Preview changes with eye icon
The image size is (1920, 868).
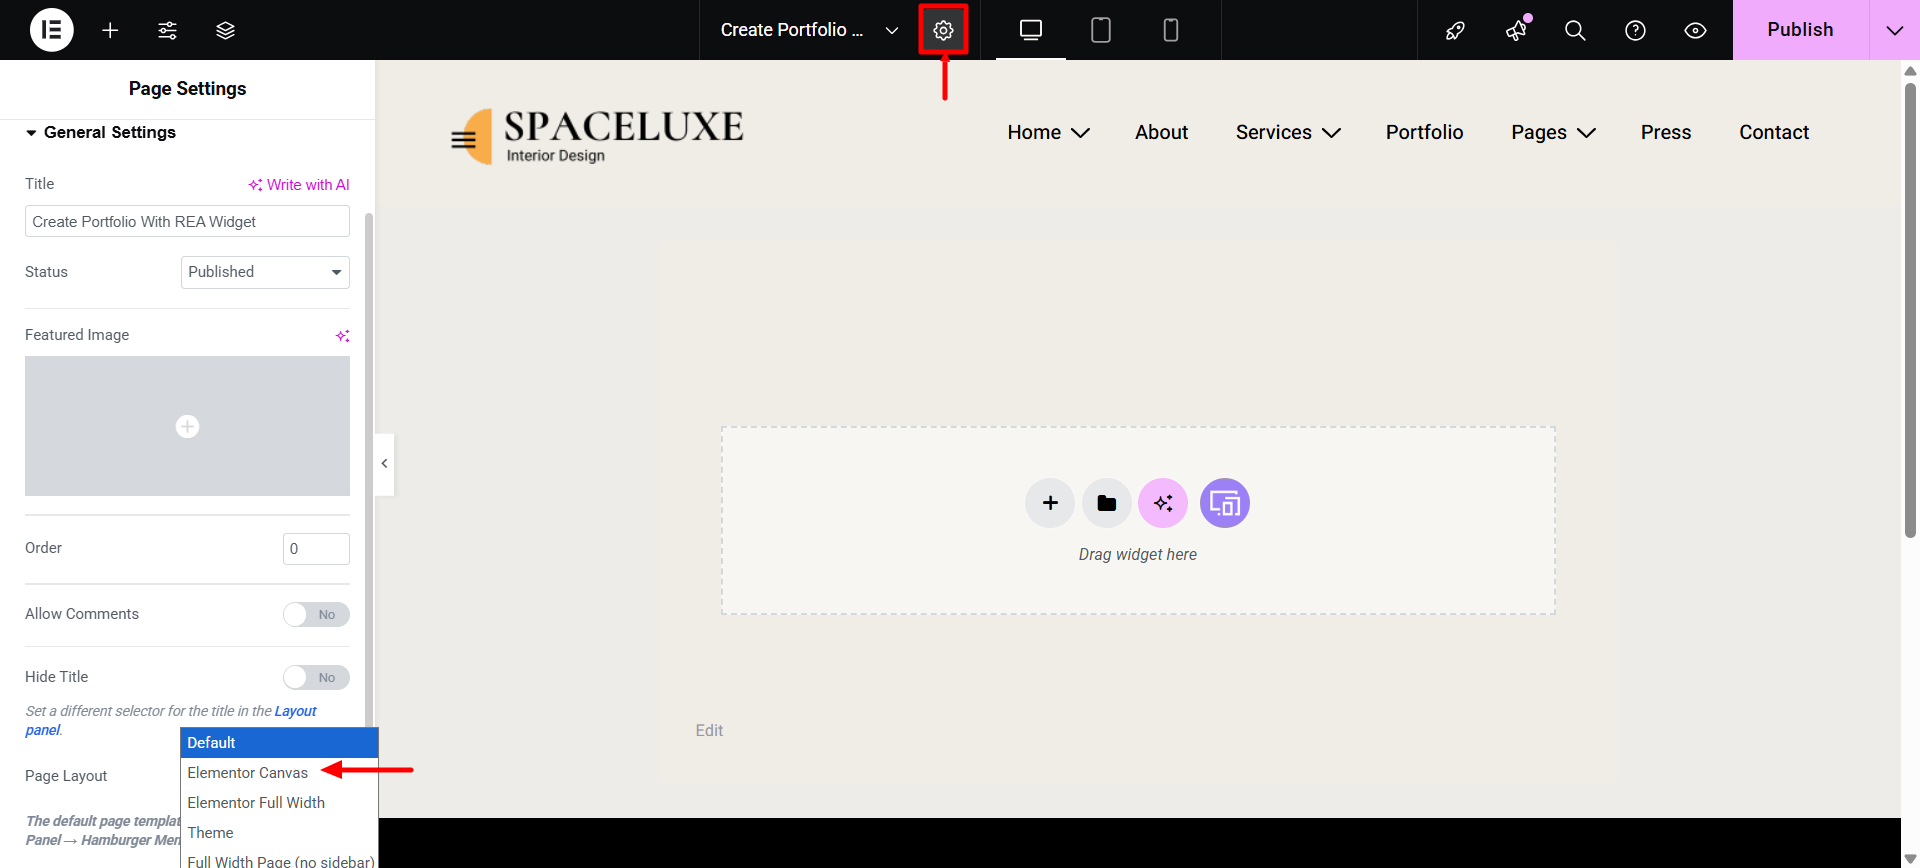click(1695, 30)
